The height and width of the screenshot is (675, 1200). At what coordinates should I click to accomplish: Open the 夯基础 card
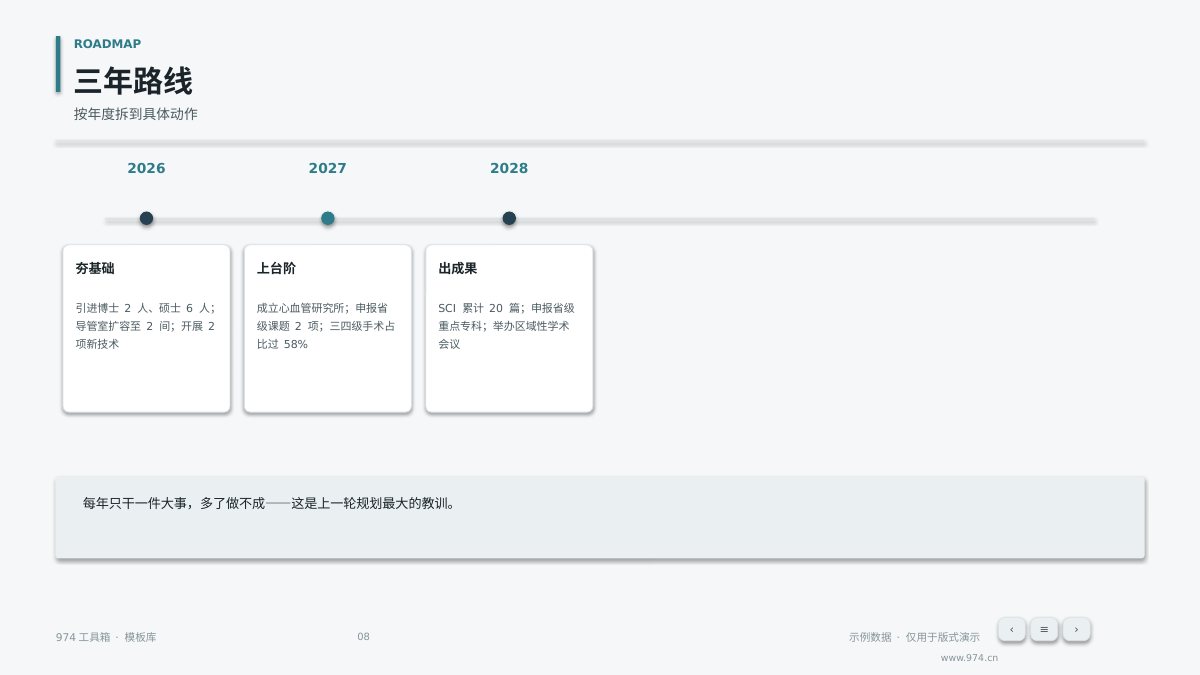point(146,328)
